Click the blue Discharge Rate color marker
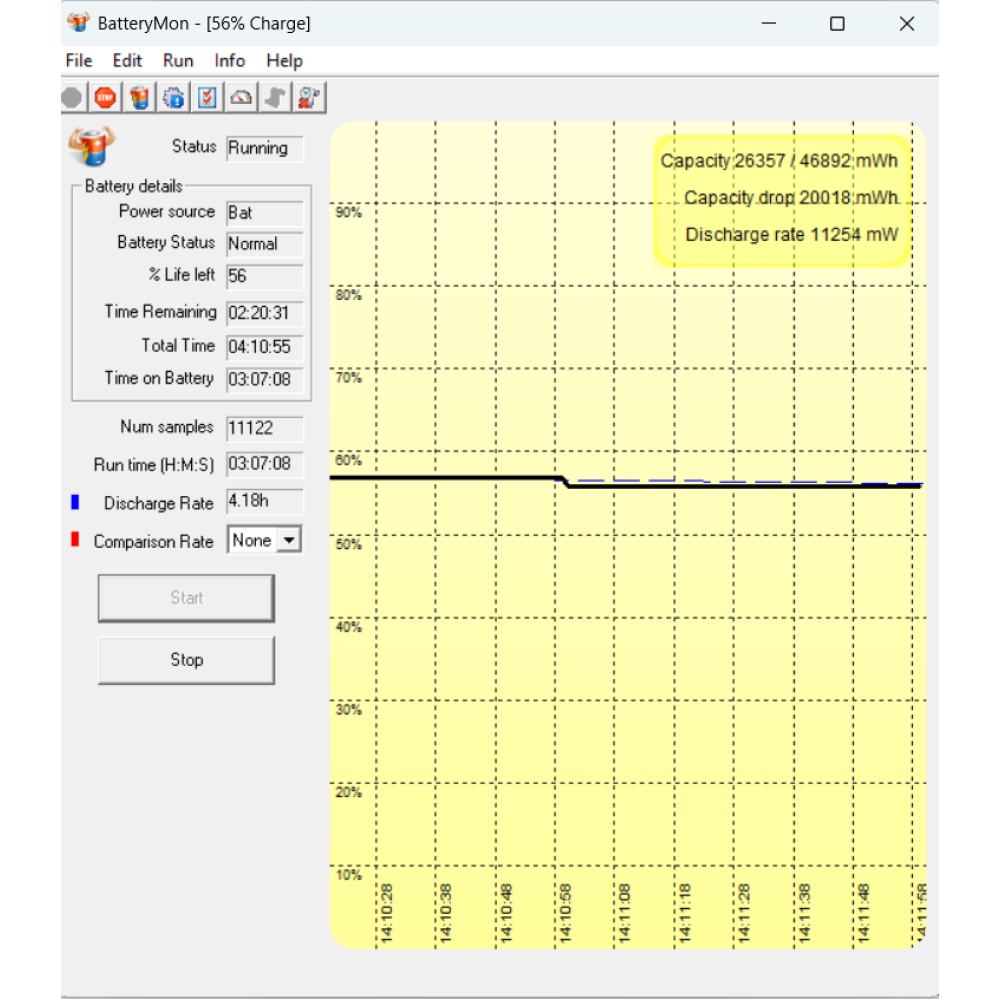The width and height of the screenshot is (1000, 1000). point(75,503)
